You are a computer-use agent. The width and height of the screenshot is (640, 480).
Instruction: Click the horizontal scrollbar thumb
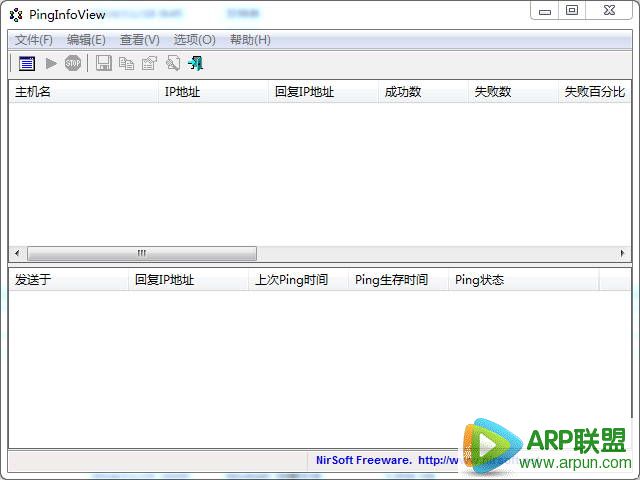tap(142, 253)
